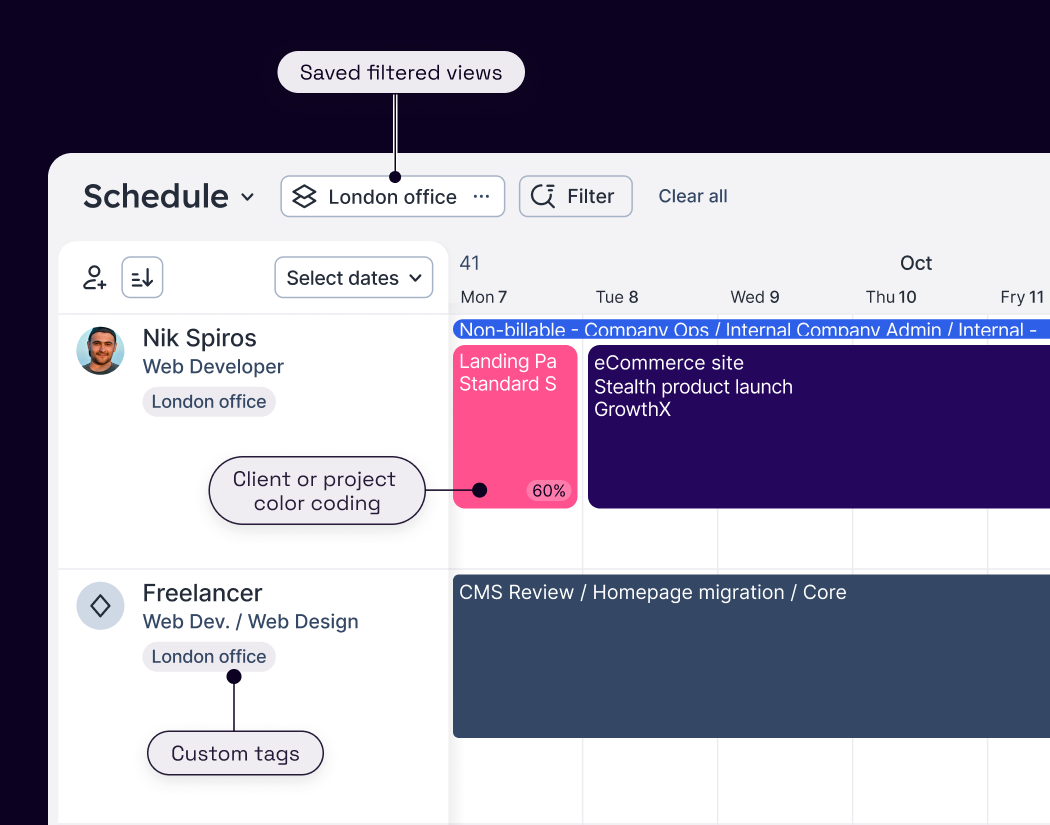Screen dimensions: 1050x825
Task: Select the Oct month header
Action: pyautogui.click(x=915, y=263)
